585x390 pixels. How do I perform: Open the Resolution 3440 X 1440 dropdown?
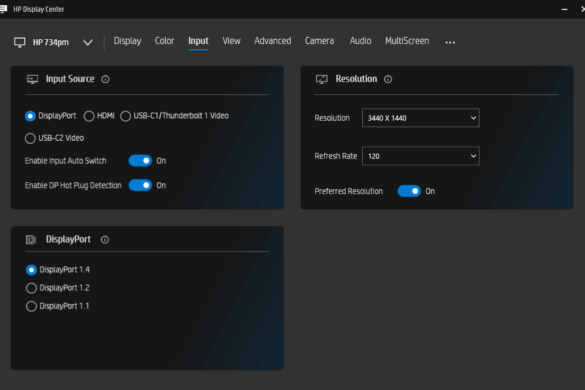tap(421, 118)
